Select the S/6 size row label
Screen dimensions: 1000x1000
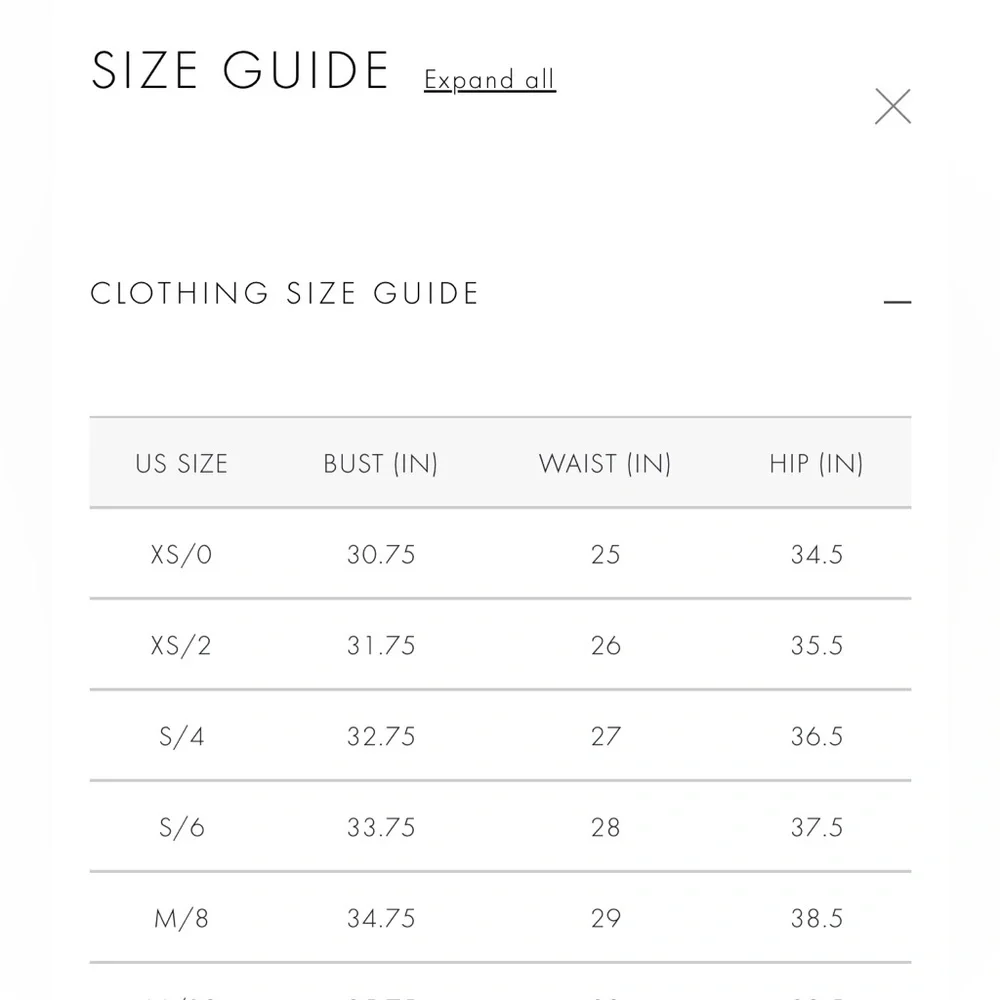point(181,828)
